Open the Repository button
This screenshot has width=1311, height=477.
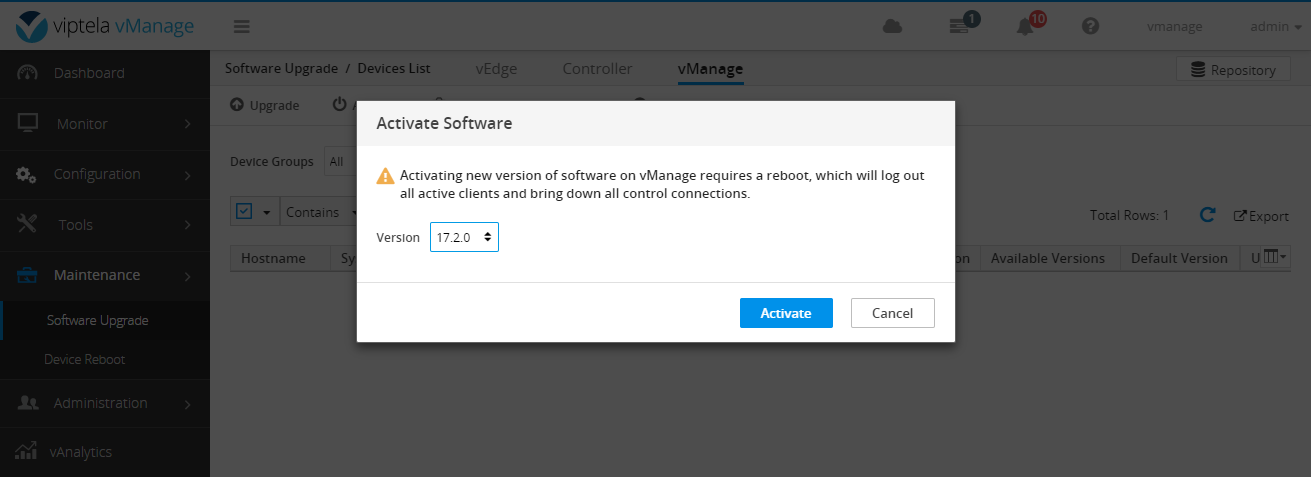[x=1233, y=70]
